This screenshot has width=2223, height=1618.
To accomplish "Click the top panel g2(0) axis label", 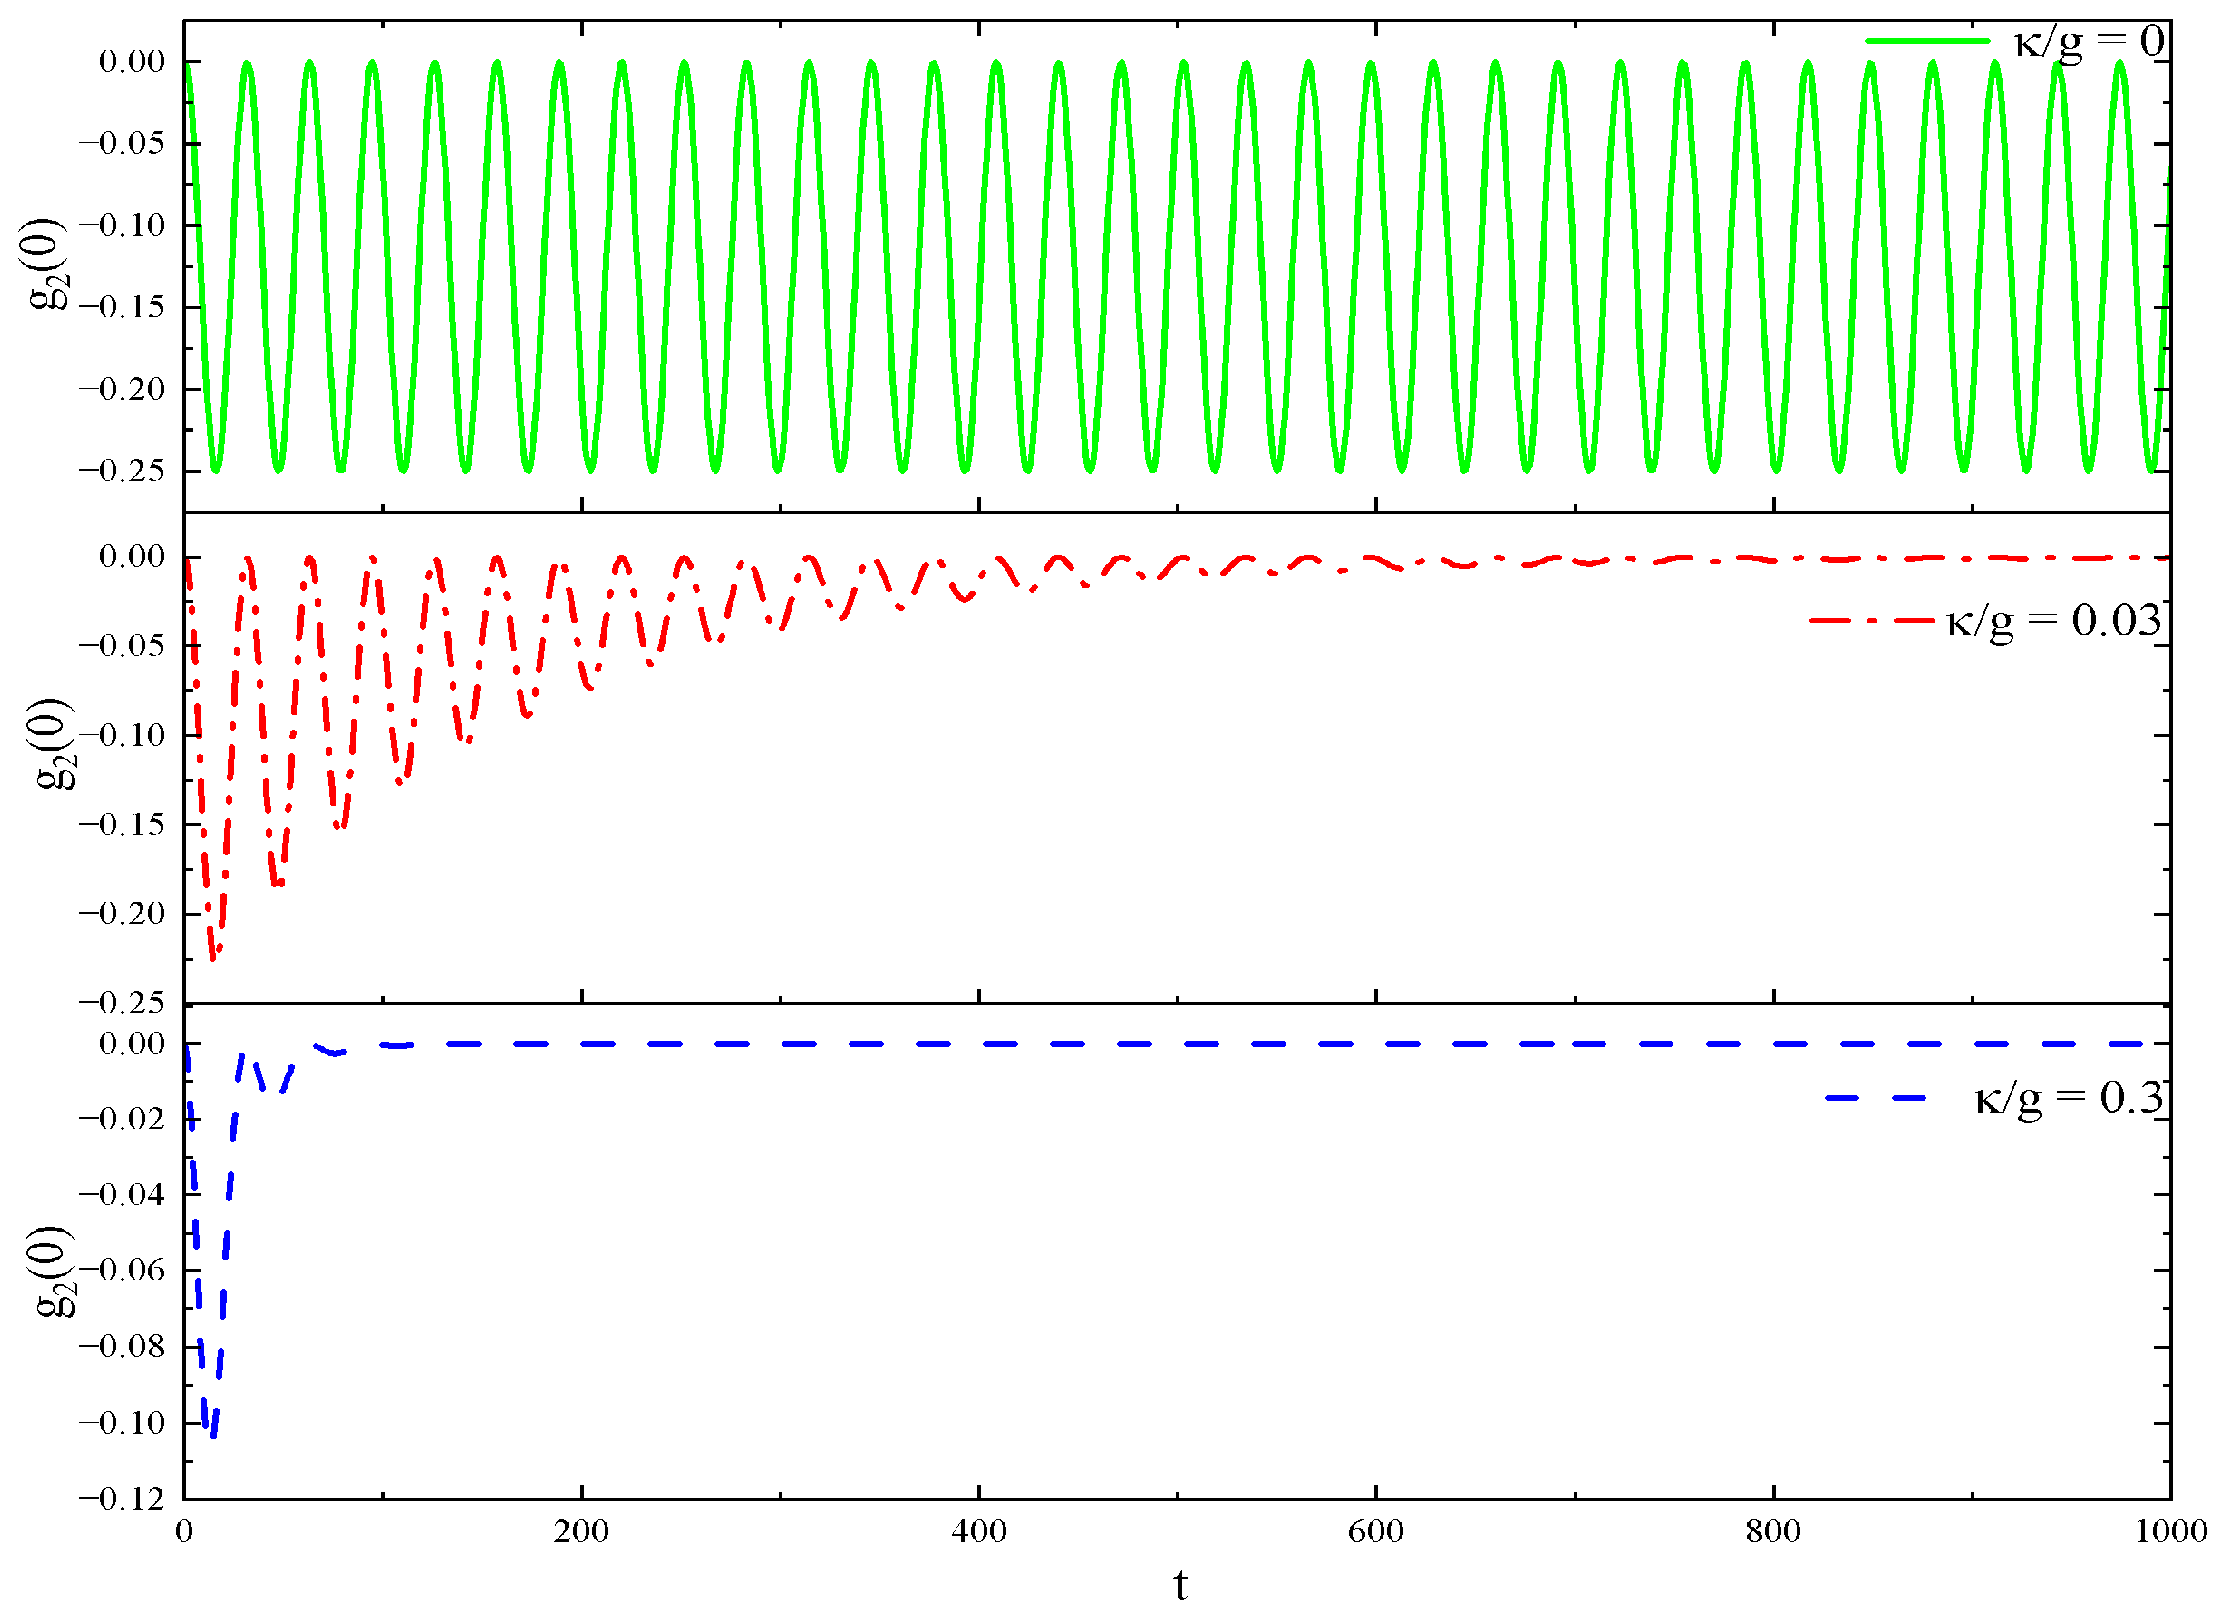I will click(x=50, y=265).
